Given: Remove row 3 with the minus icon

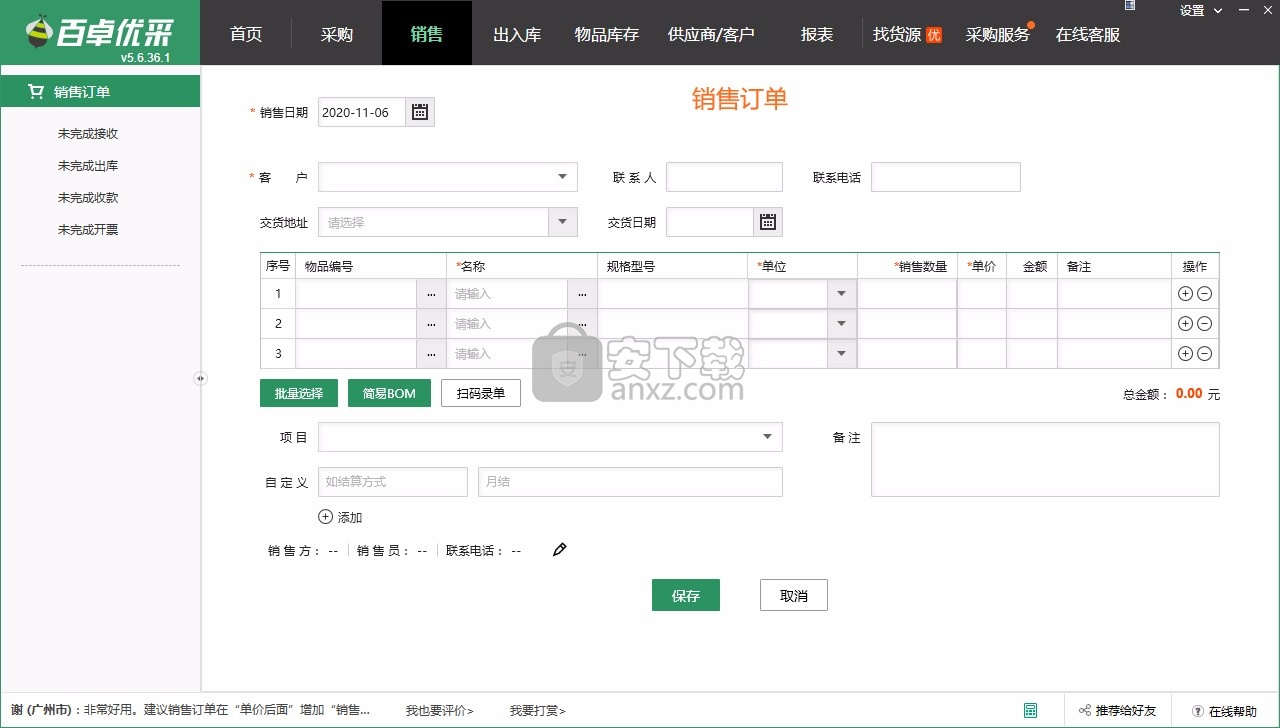Looking at the screenshot, I should pyautogui.click(x=1205, y=354).
